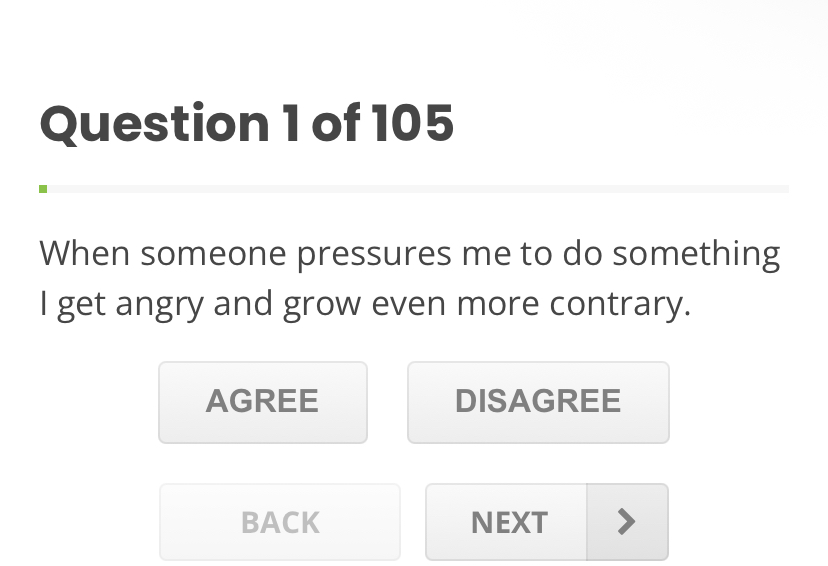Screen dimensions: 828x566
Task: Answer Agree to the pressure question
Action: point(263,402)
